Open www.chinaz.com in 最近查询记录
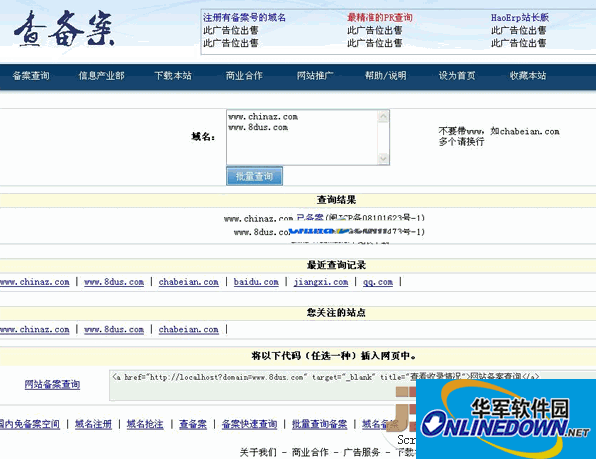 click(x=35, y=282)
